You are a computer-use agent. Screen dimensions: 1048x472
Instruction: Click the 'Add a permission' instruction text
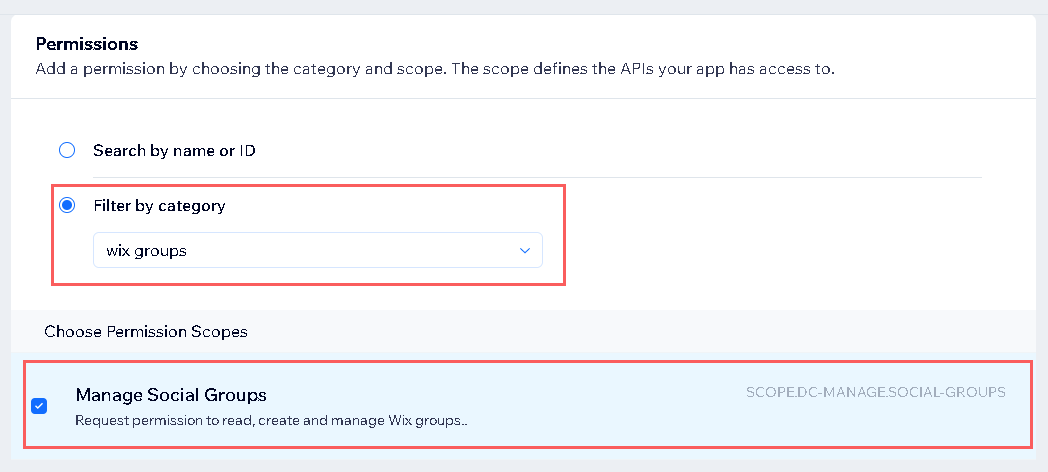pos(434,69)
